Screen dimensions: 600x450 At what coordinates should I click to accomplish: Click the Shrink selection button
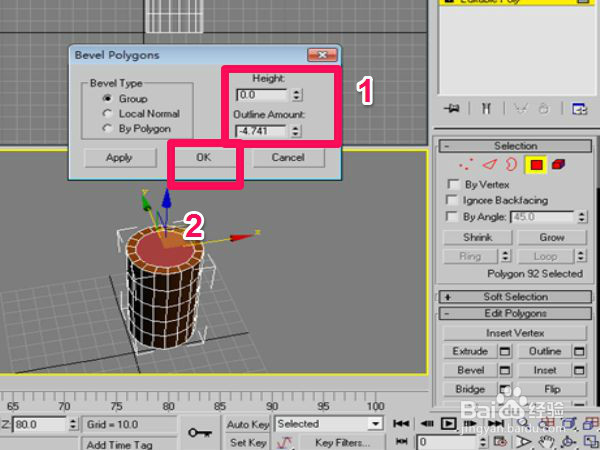[478, 237]
